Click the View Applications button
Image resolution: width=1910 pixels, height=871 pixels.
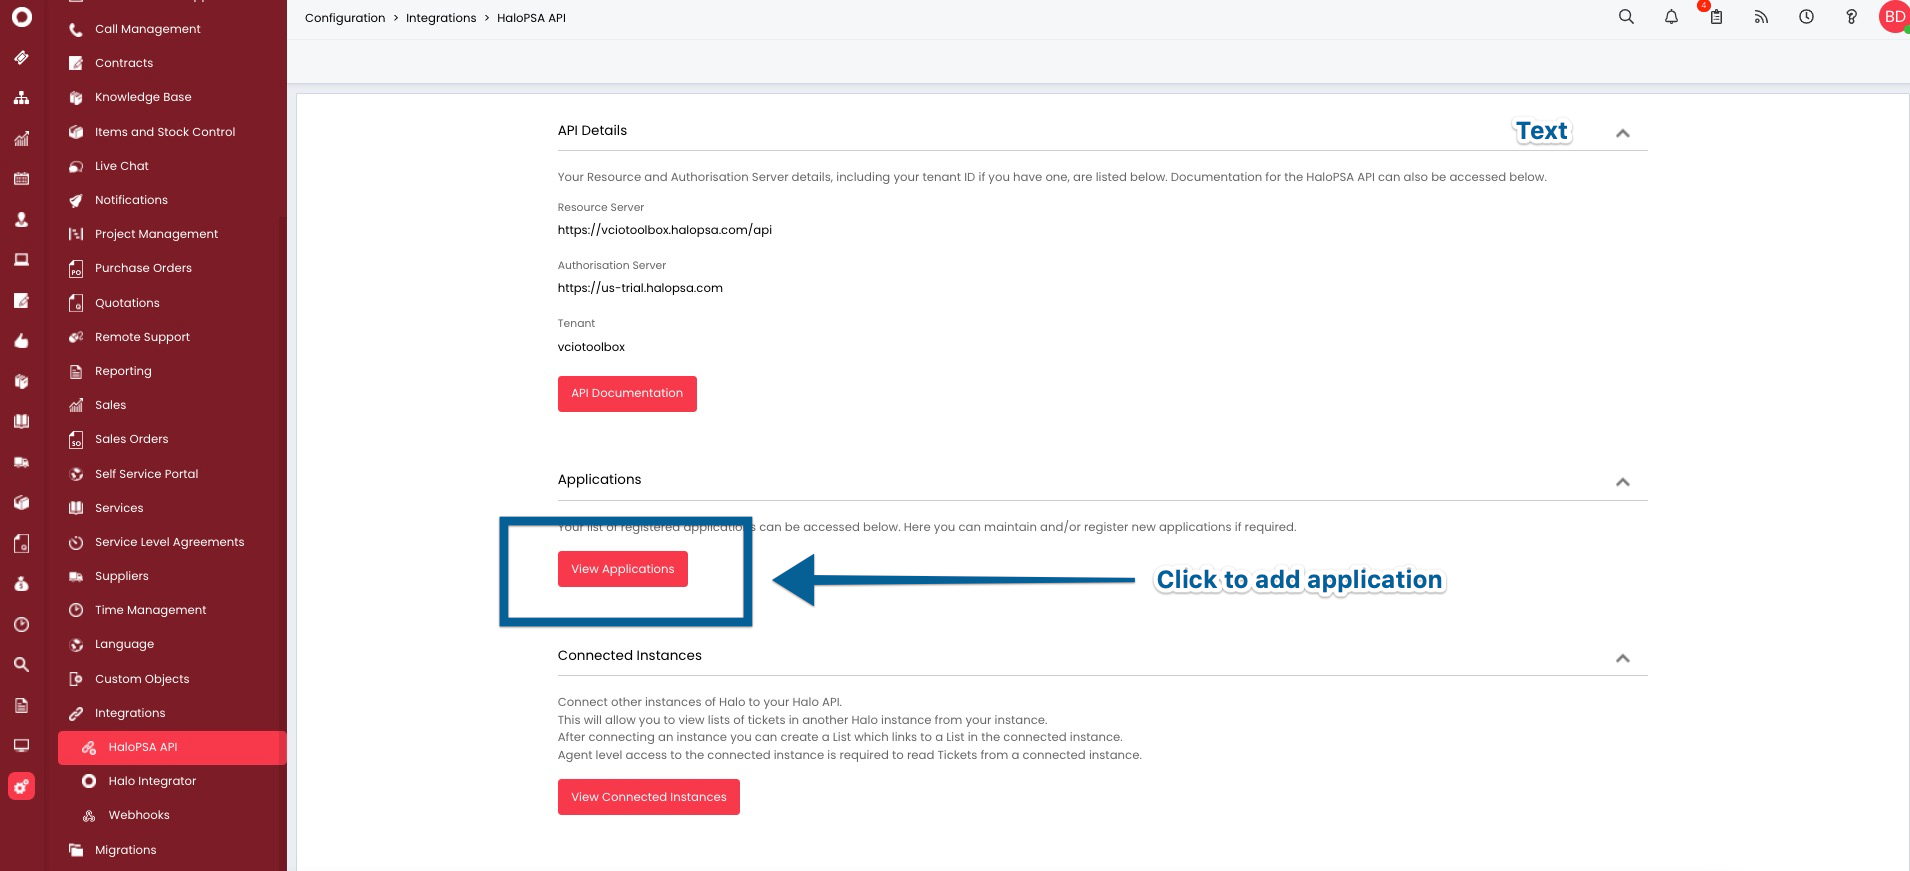pyautogui.click(x=622, y=569)
